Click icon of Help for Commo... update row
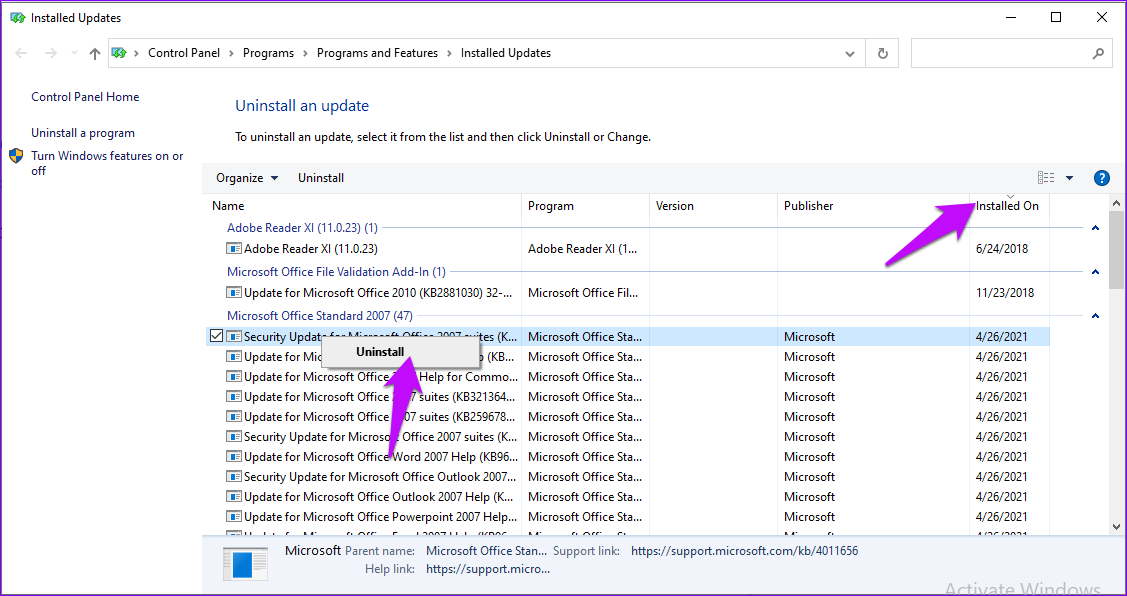The image size is (1127, 596). [x=234, y=377]
